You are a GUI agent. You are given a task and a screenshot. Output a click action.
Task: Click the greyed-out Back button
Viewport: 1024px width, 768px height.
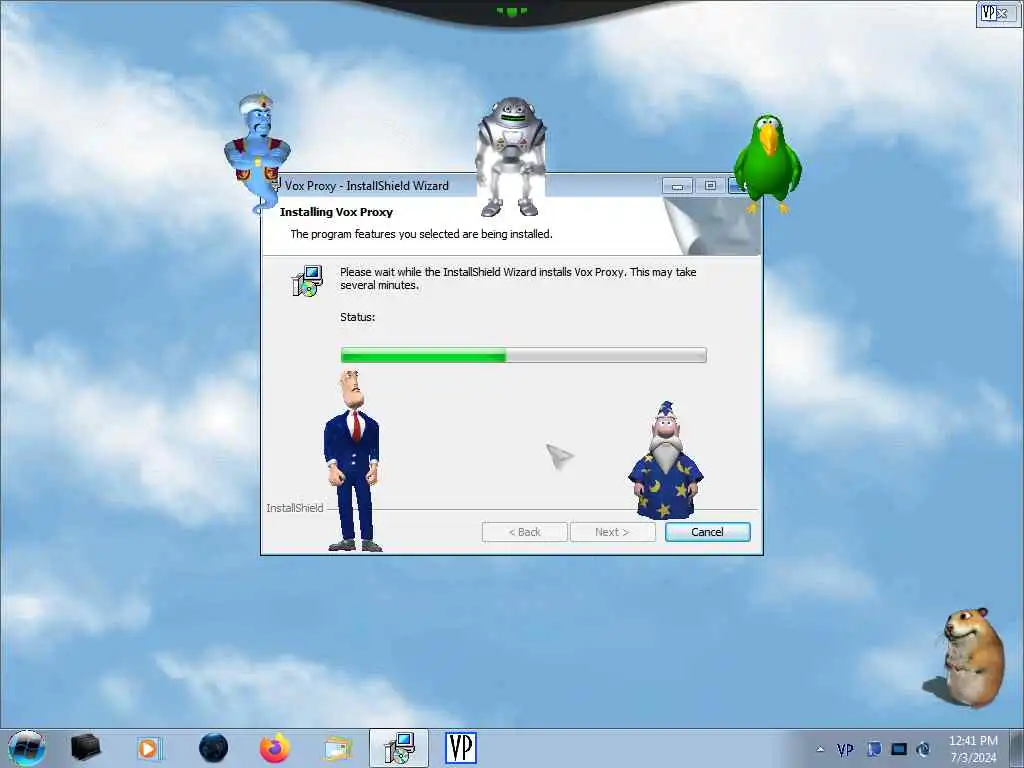pos(524,532)
